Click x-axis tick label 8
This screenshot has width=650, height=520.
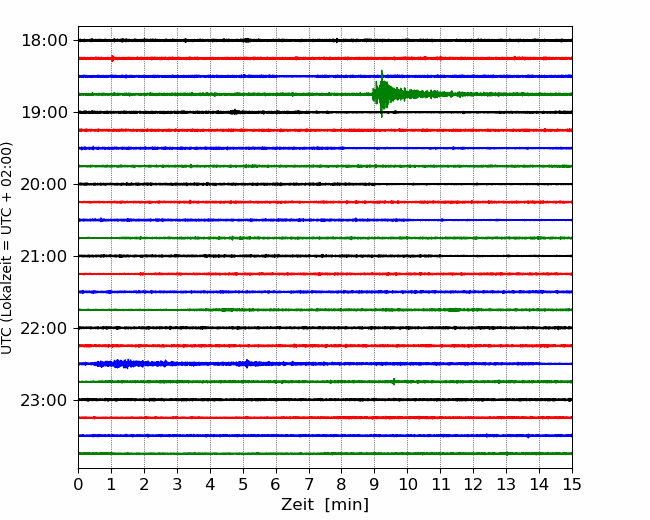[x=342, y=484]
